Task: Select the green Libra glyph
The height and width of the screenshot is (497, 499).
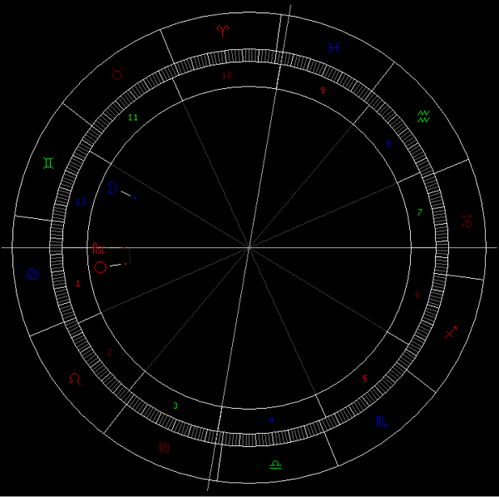Action: click(x=276, y=465)
